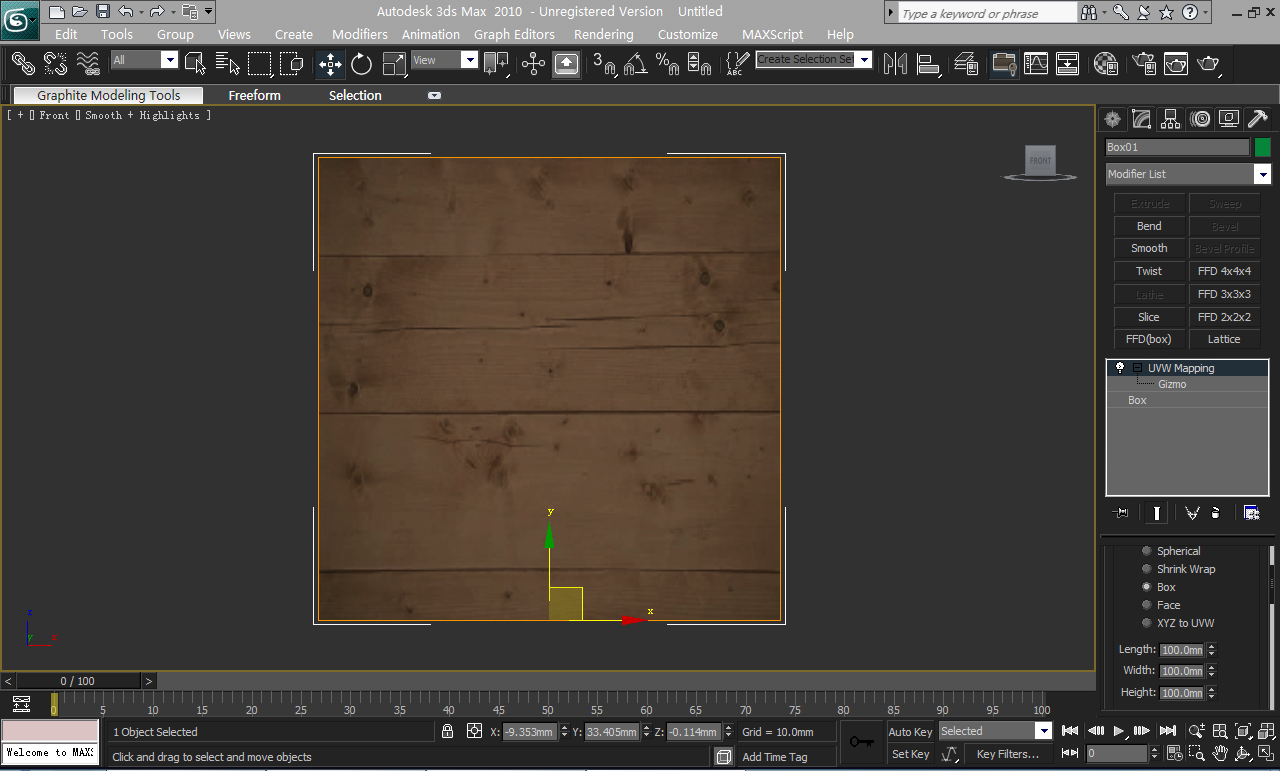Open the Redo history dropdown arrow
Screen dimensions: 1280x771
point(171,12)
